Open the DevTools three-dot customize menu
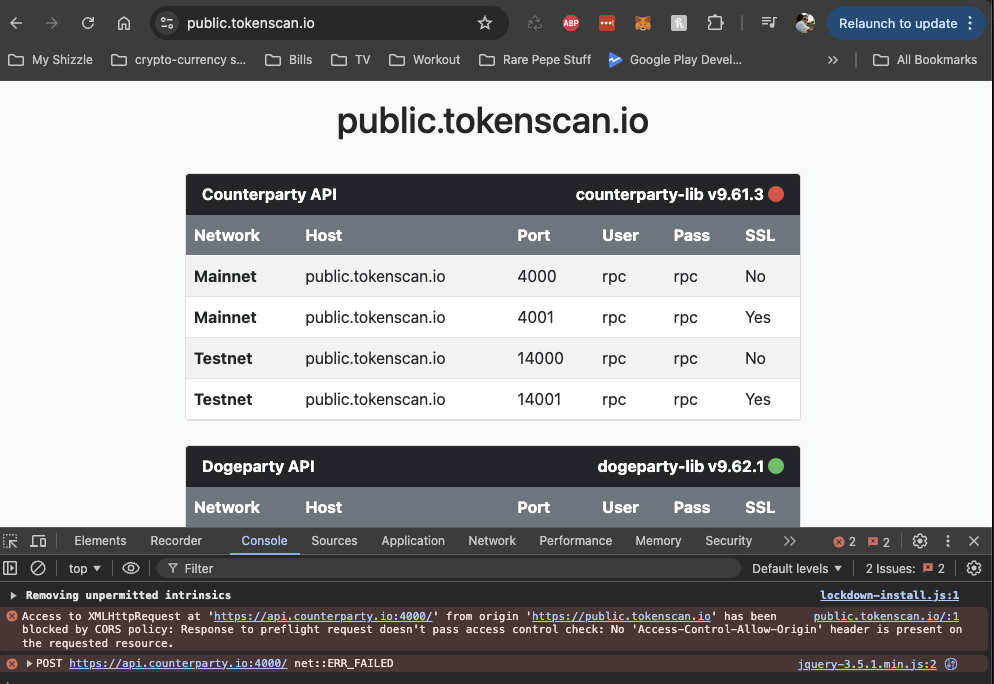The image size is (994, 684). pos(948,541)
